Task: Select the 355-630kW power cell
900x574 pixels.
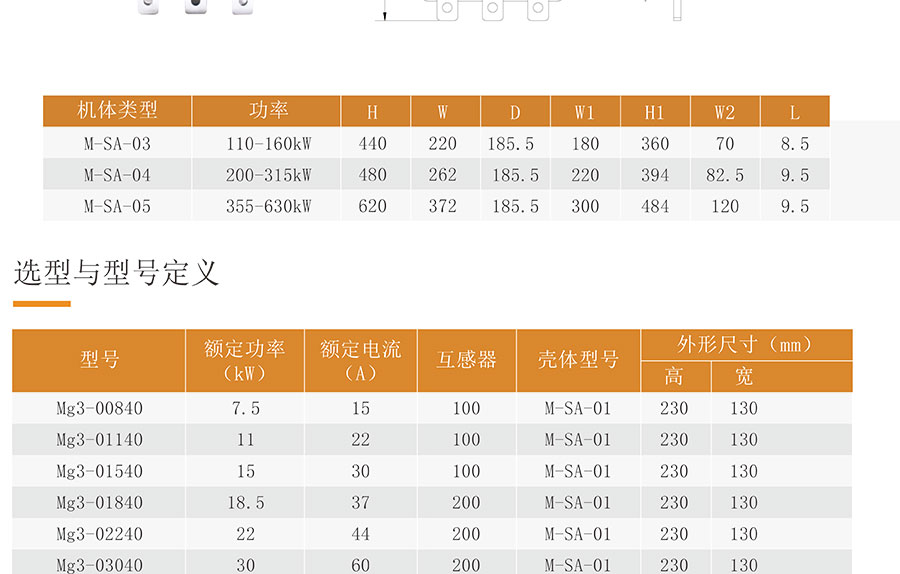Action: click(x=268, y=206)
